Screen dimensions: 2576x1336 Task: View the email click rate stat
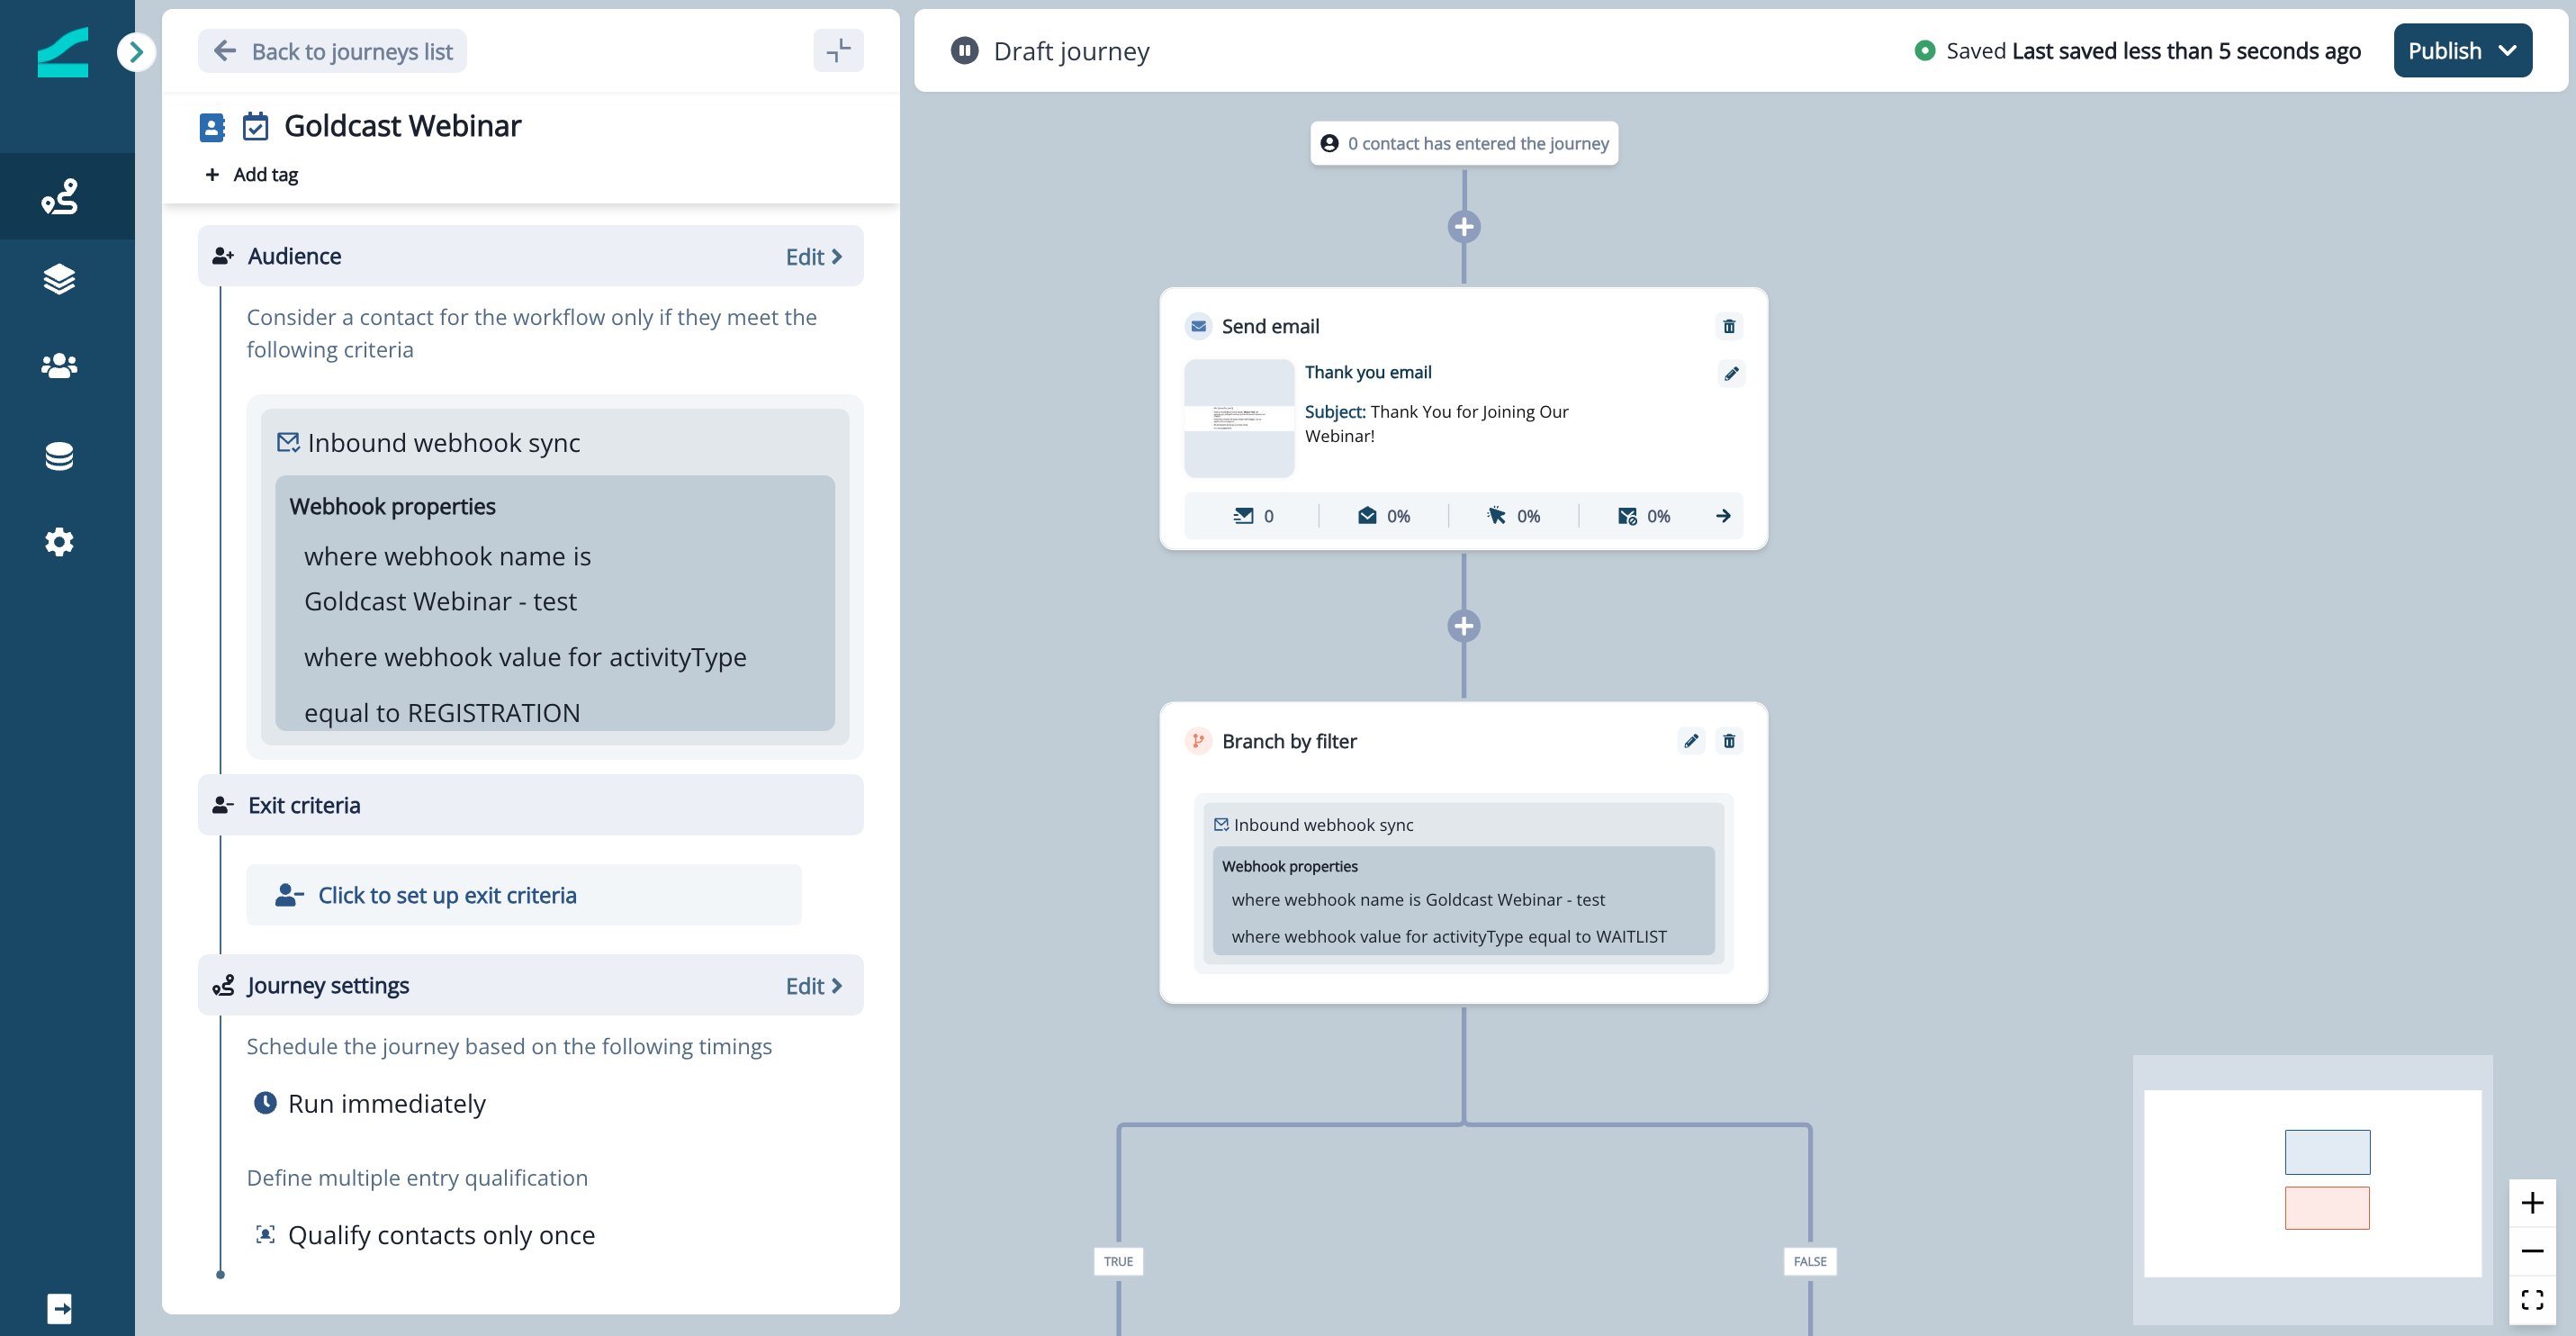coord(1513,516)
